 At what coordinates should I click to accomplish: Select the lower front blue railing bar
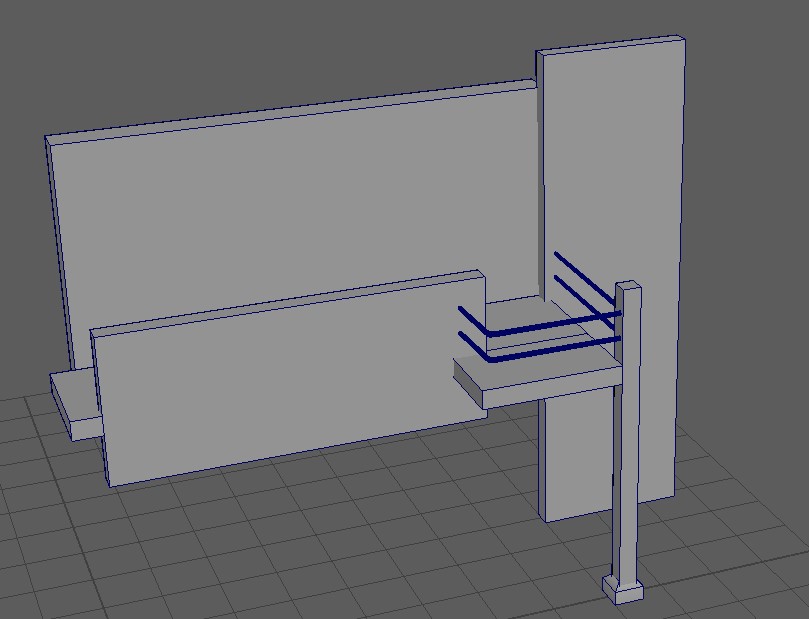(x=539, y=350)
